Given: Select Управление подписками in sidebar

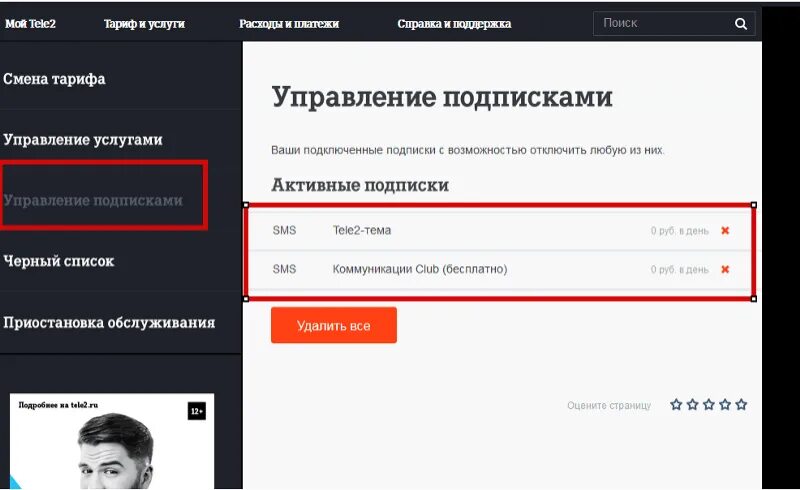Looking at the screenshot, I should point(93,200).
